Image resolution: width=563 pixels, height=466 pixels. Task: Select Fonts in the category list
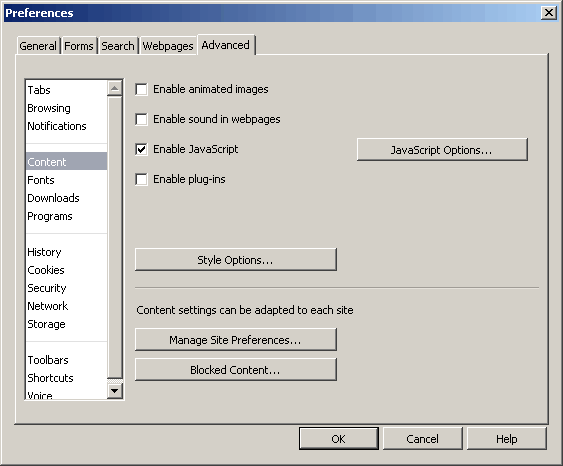click(x=41, y=180)
